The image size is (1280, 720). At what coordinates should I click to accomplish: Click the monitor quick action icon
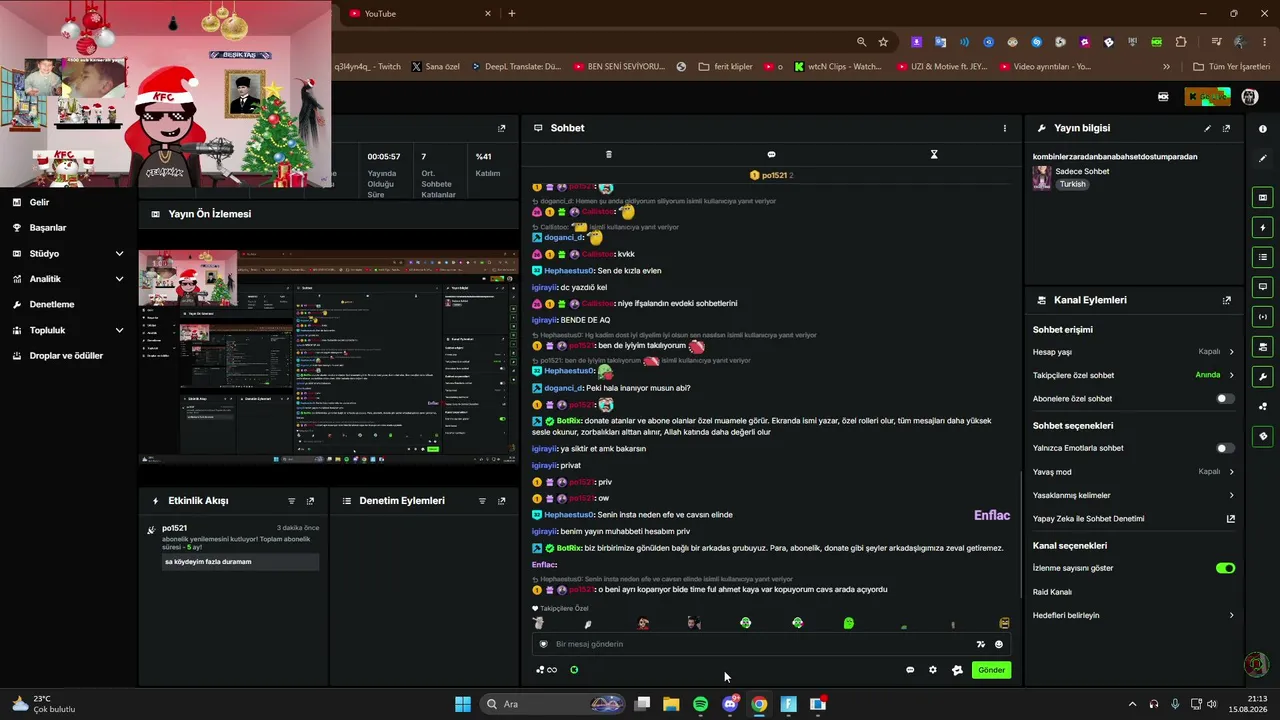(1263, 287)
